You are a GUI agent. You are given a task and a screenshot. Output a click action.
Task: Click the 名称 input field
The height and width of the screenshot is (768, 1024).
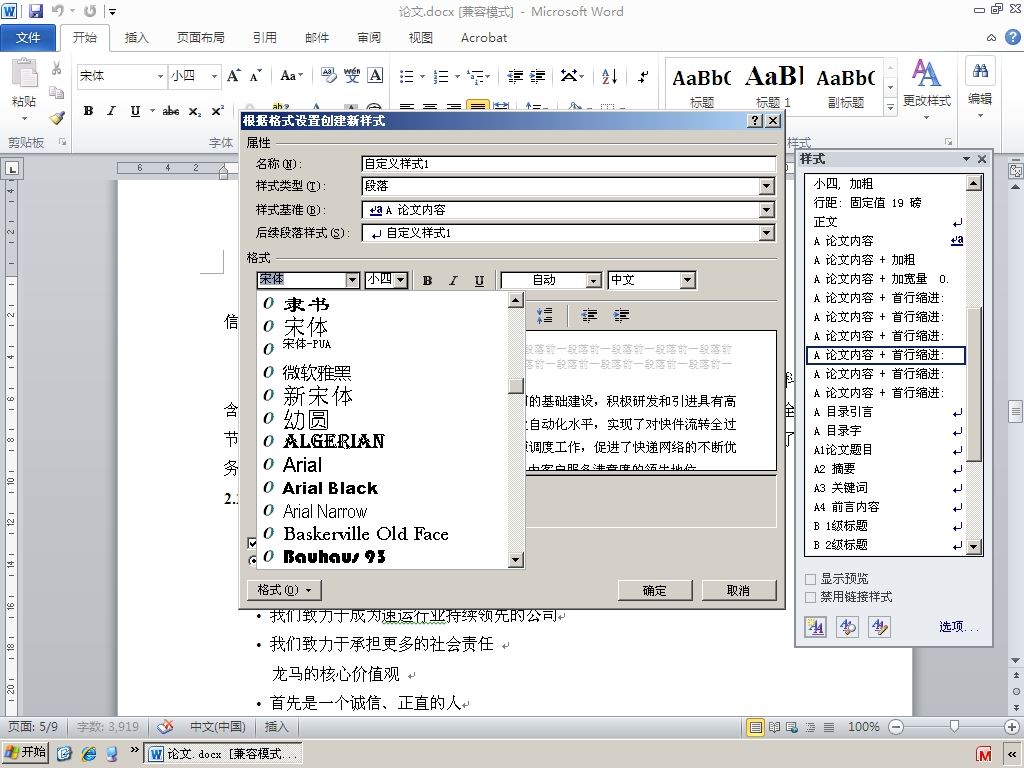coord(568,164)
